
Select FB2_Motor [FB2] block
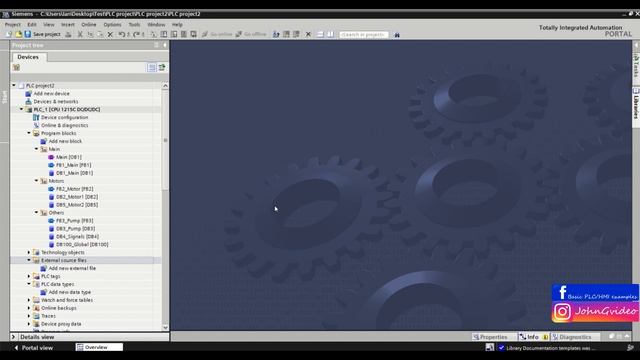coord(75,189)
